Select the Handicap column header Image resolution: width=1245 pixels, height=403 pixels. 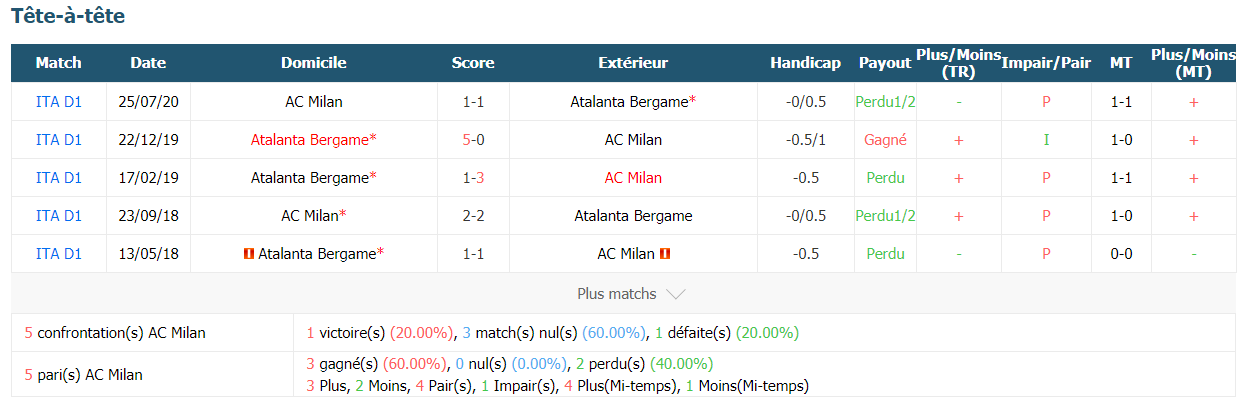[805, 63]
